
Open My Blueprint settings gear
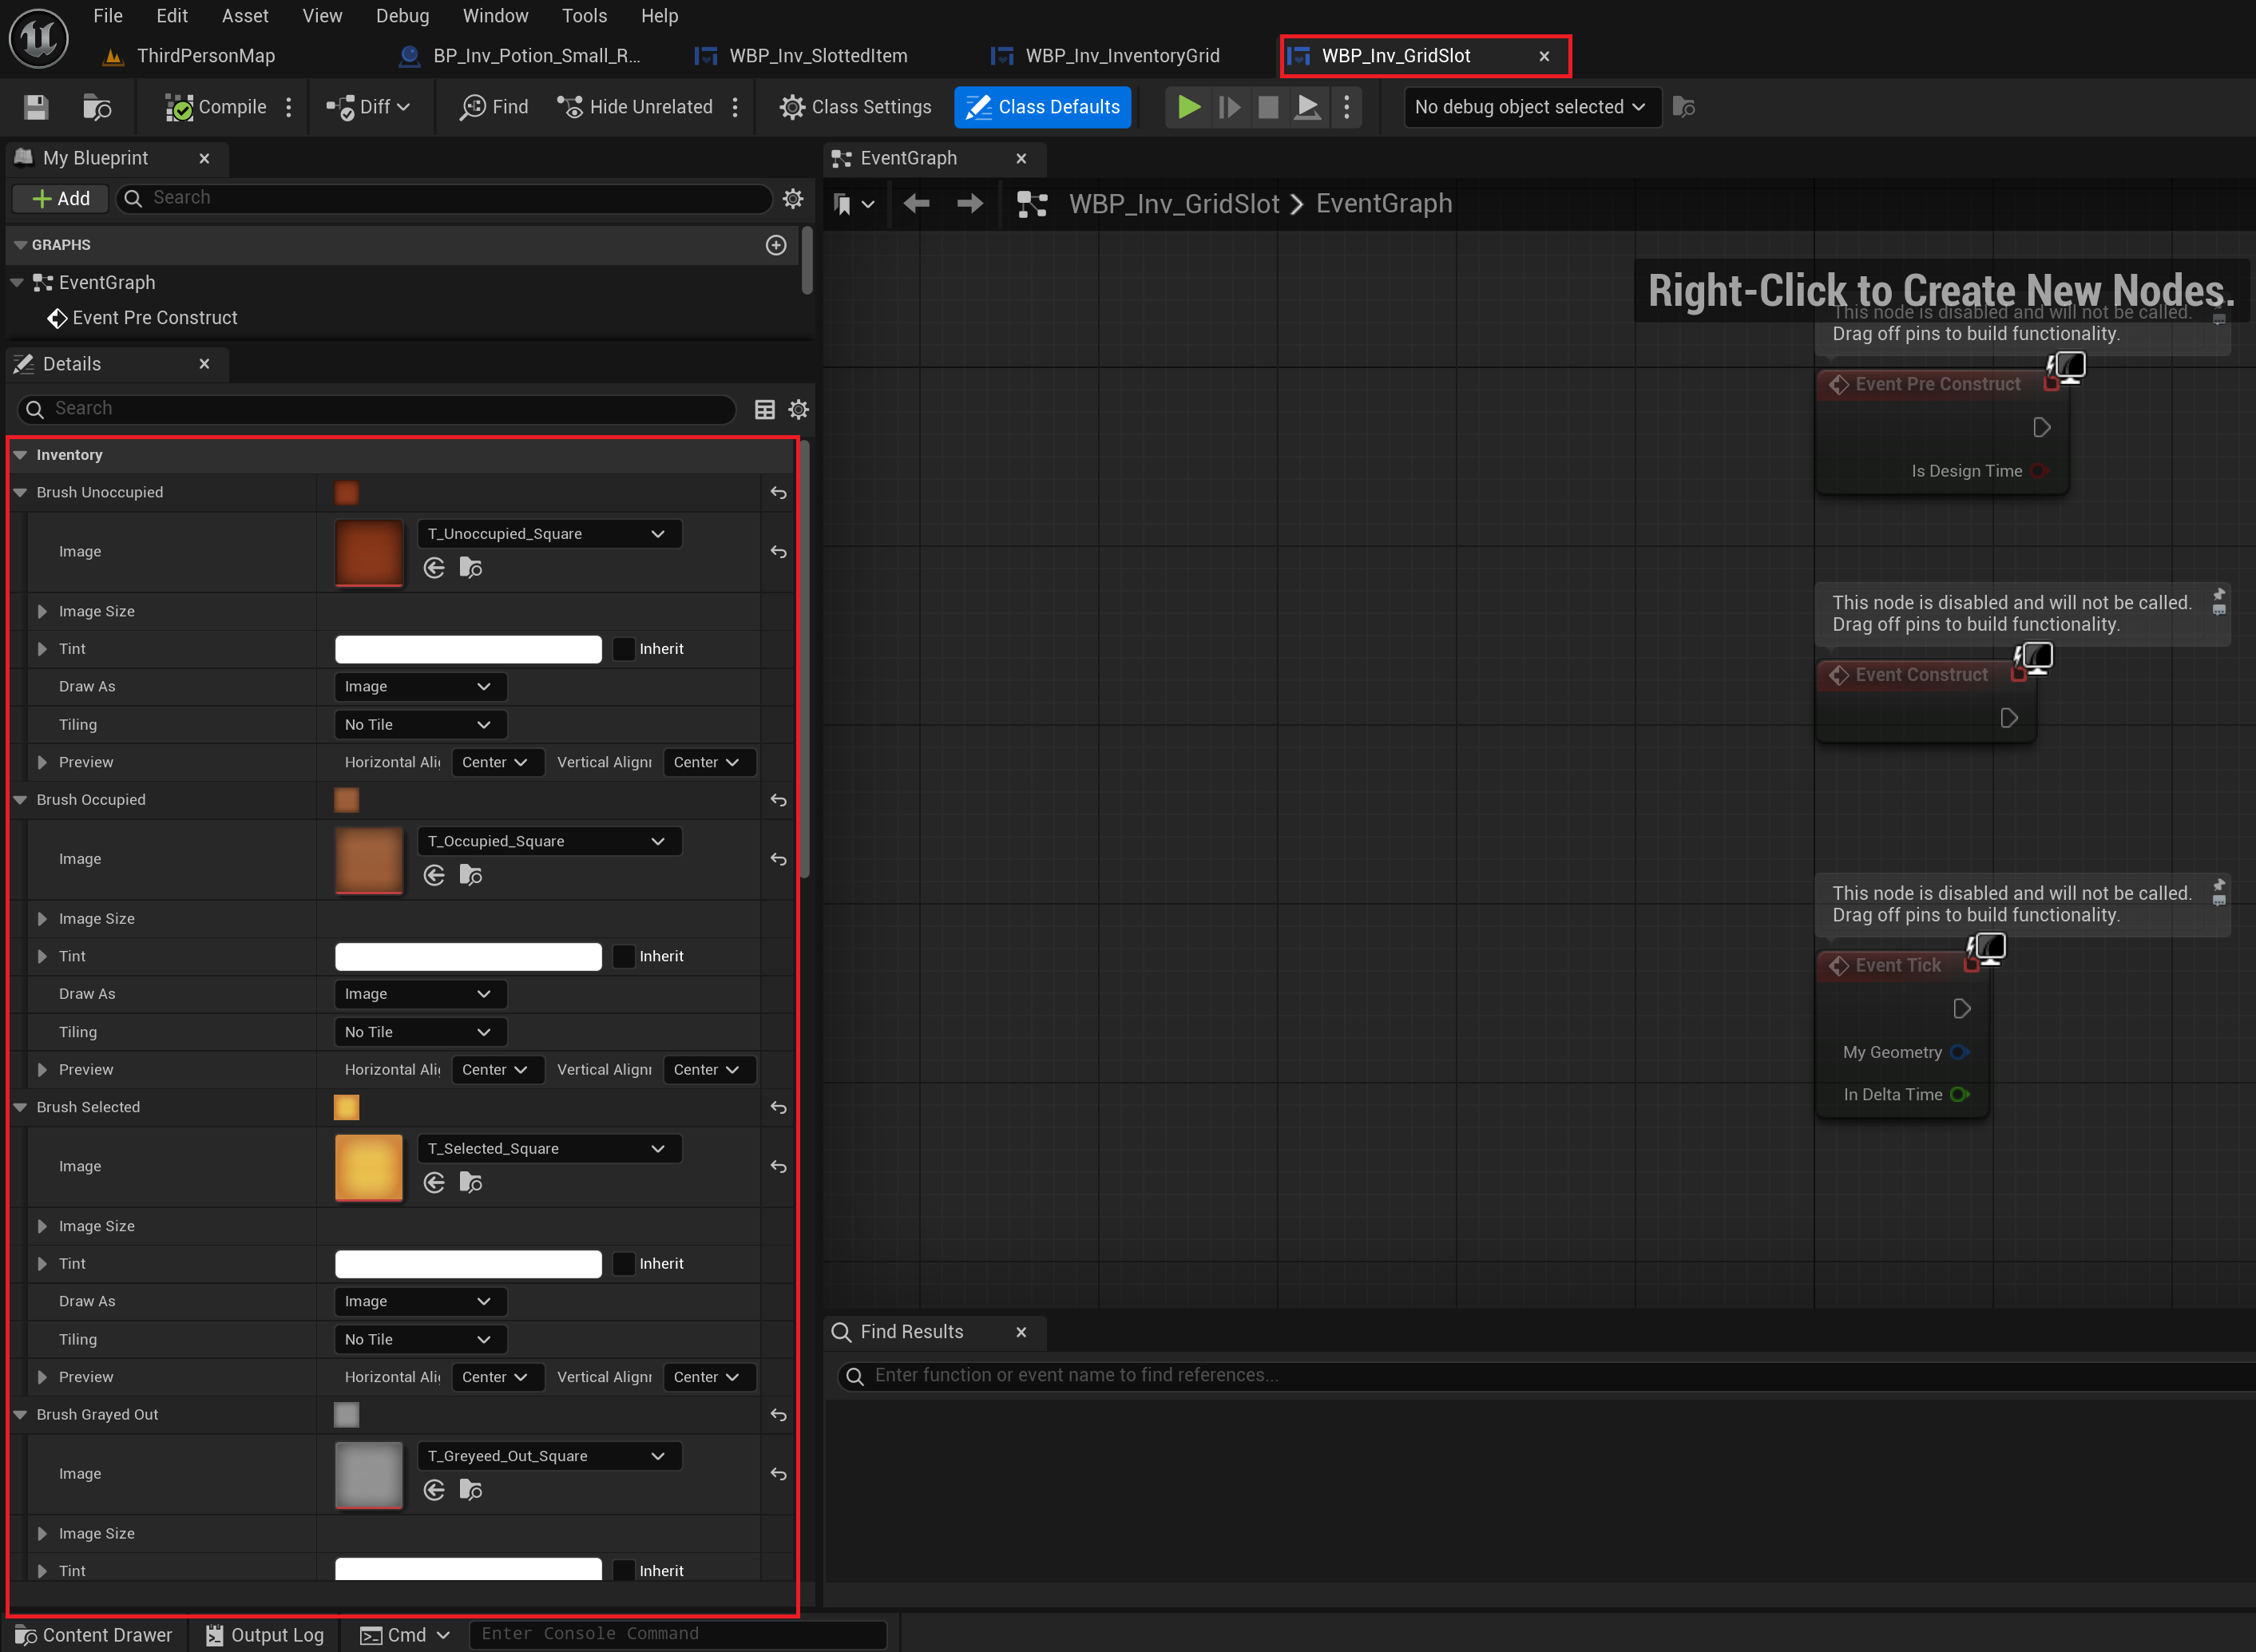(793, 198)
